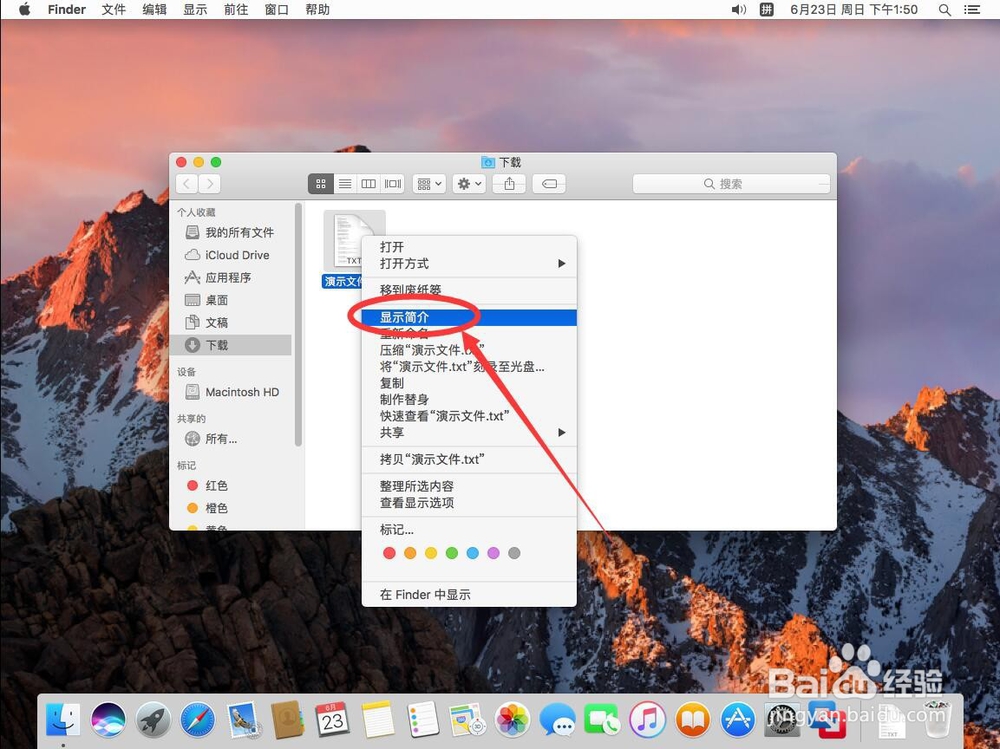
Task: Open 我的所有文件 in sidebar
Action: [232, 232]
